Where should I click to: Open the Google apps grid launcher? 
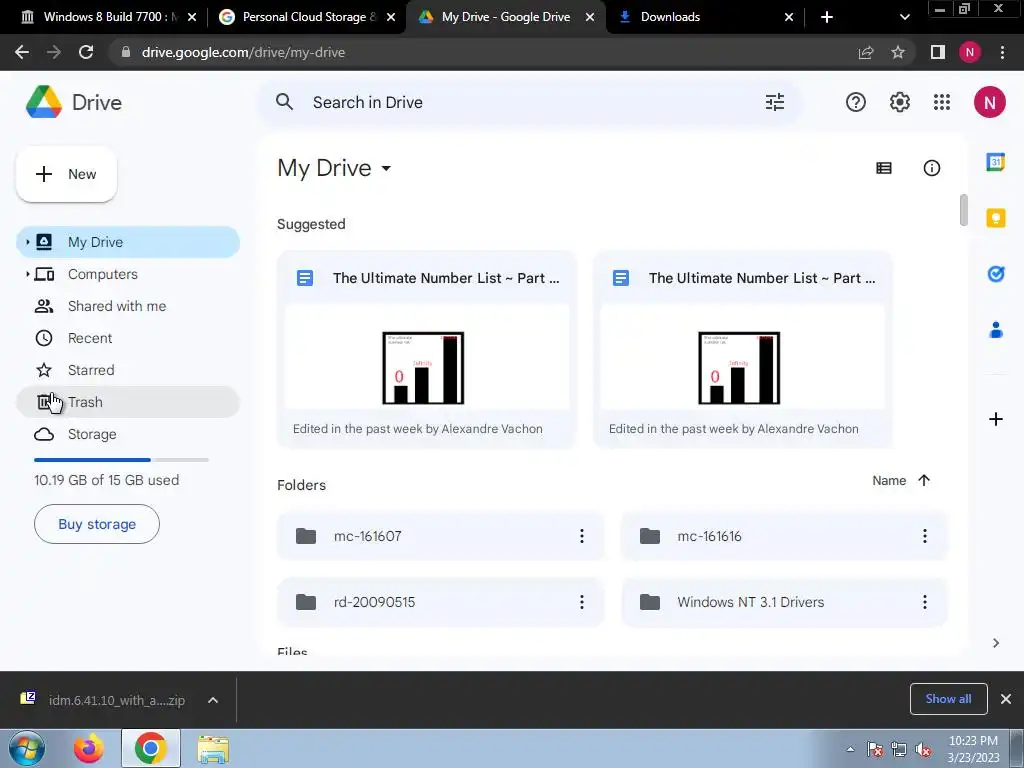pos(942,102)
